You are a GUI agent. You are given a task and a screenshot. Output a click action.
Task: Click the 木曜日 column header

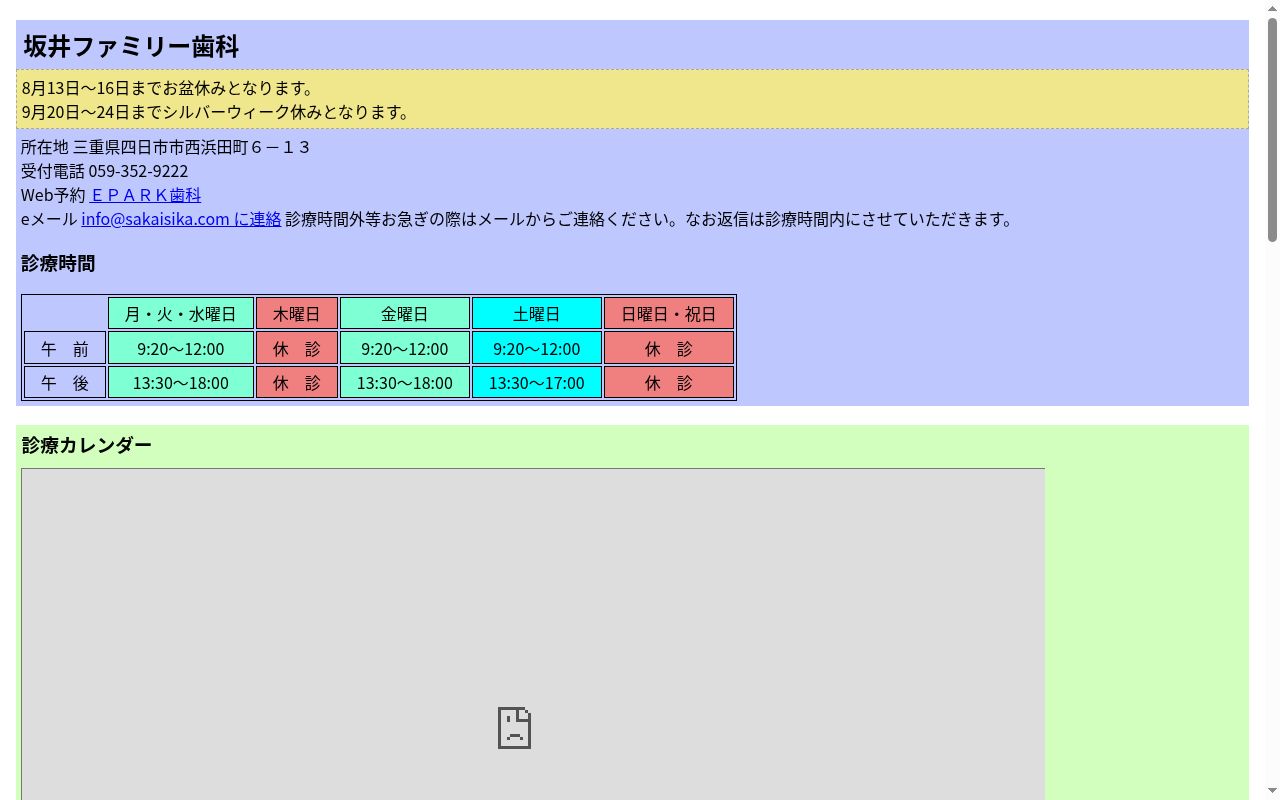(x=297, y=313)
